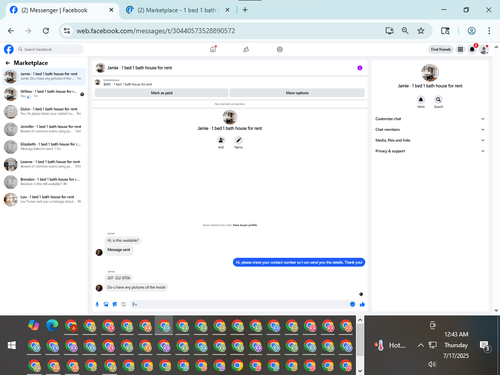The image size is (500, 375).
Task: Show hidden system tray icons
Action: pos(421,345)
